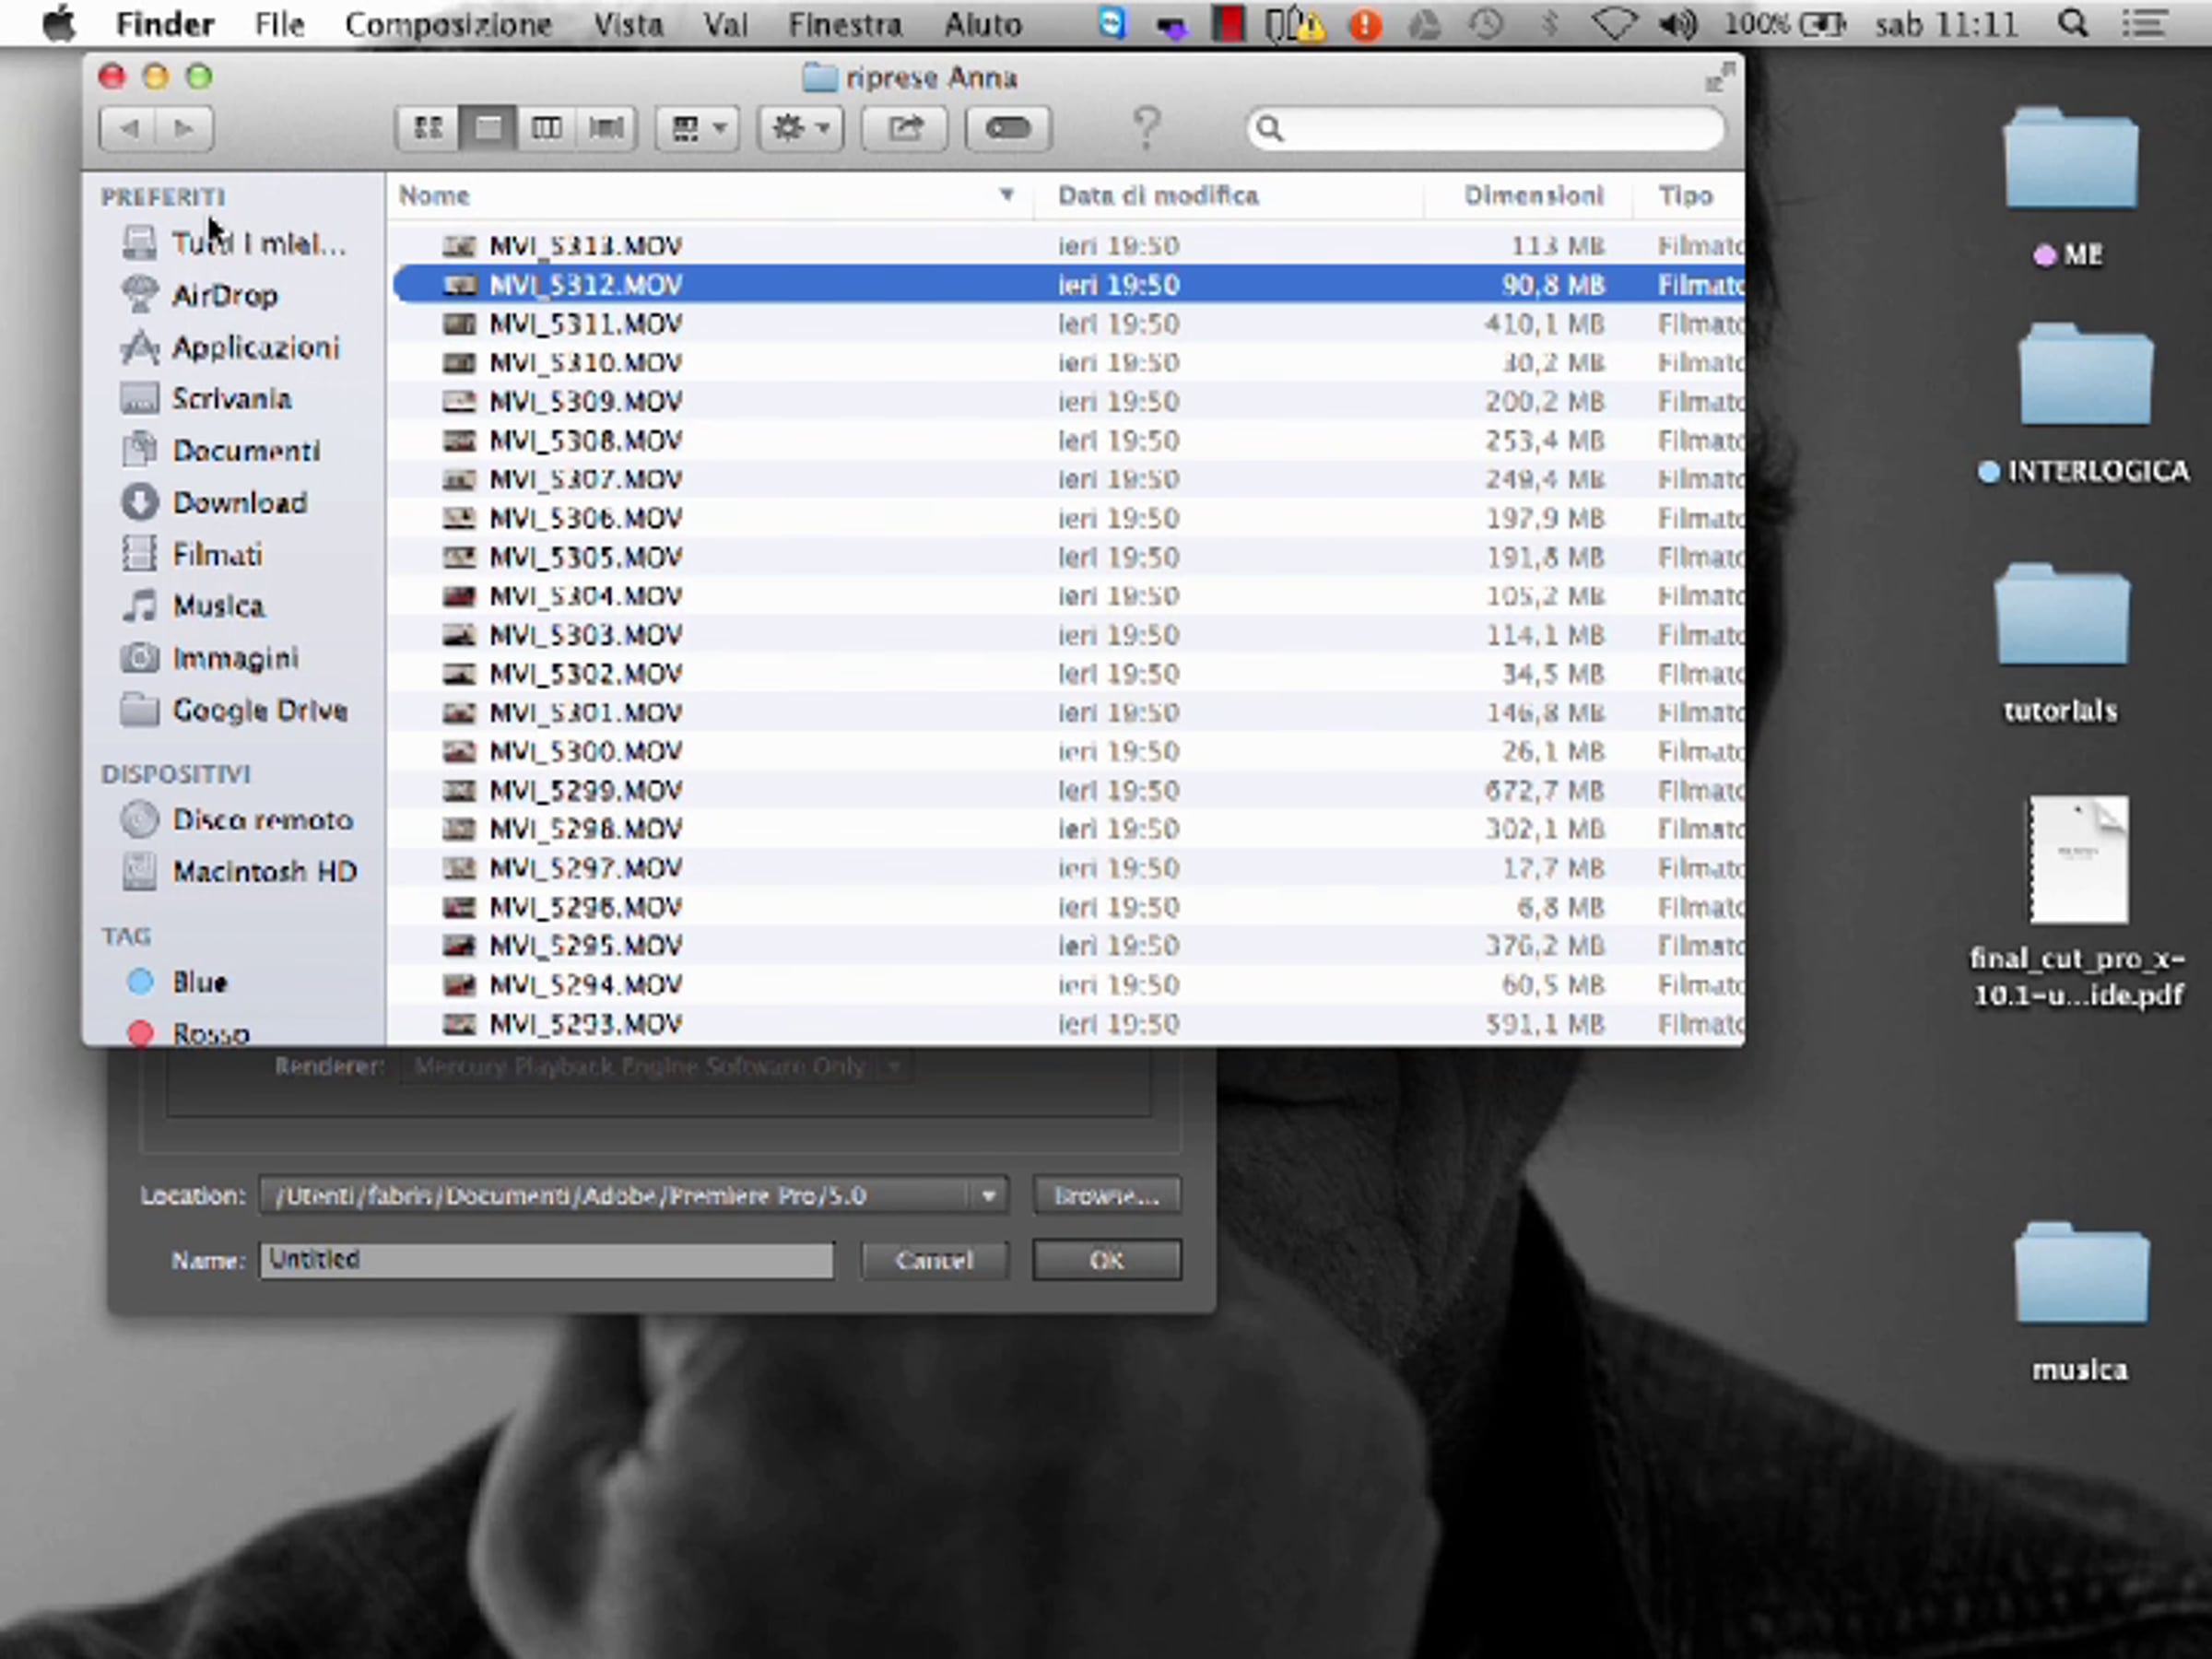The width and height of the screenshot is (2212, 1659).
Task: Open the gear action menu
Action: click(801, 128)
